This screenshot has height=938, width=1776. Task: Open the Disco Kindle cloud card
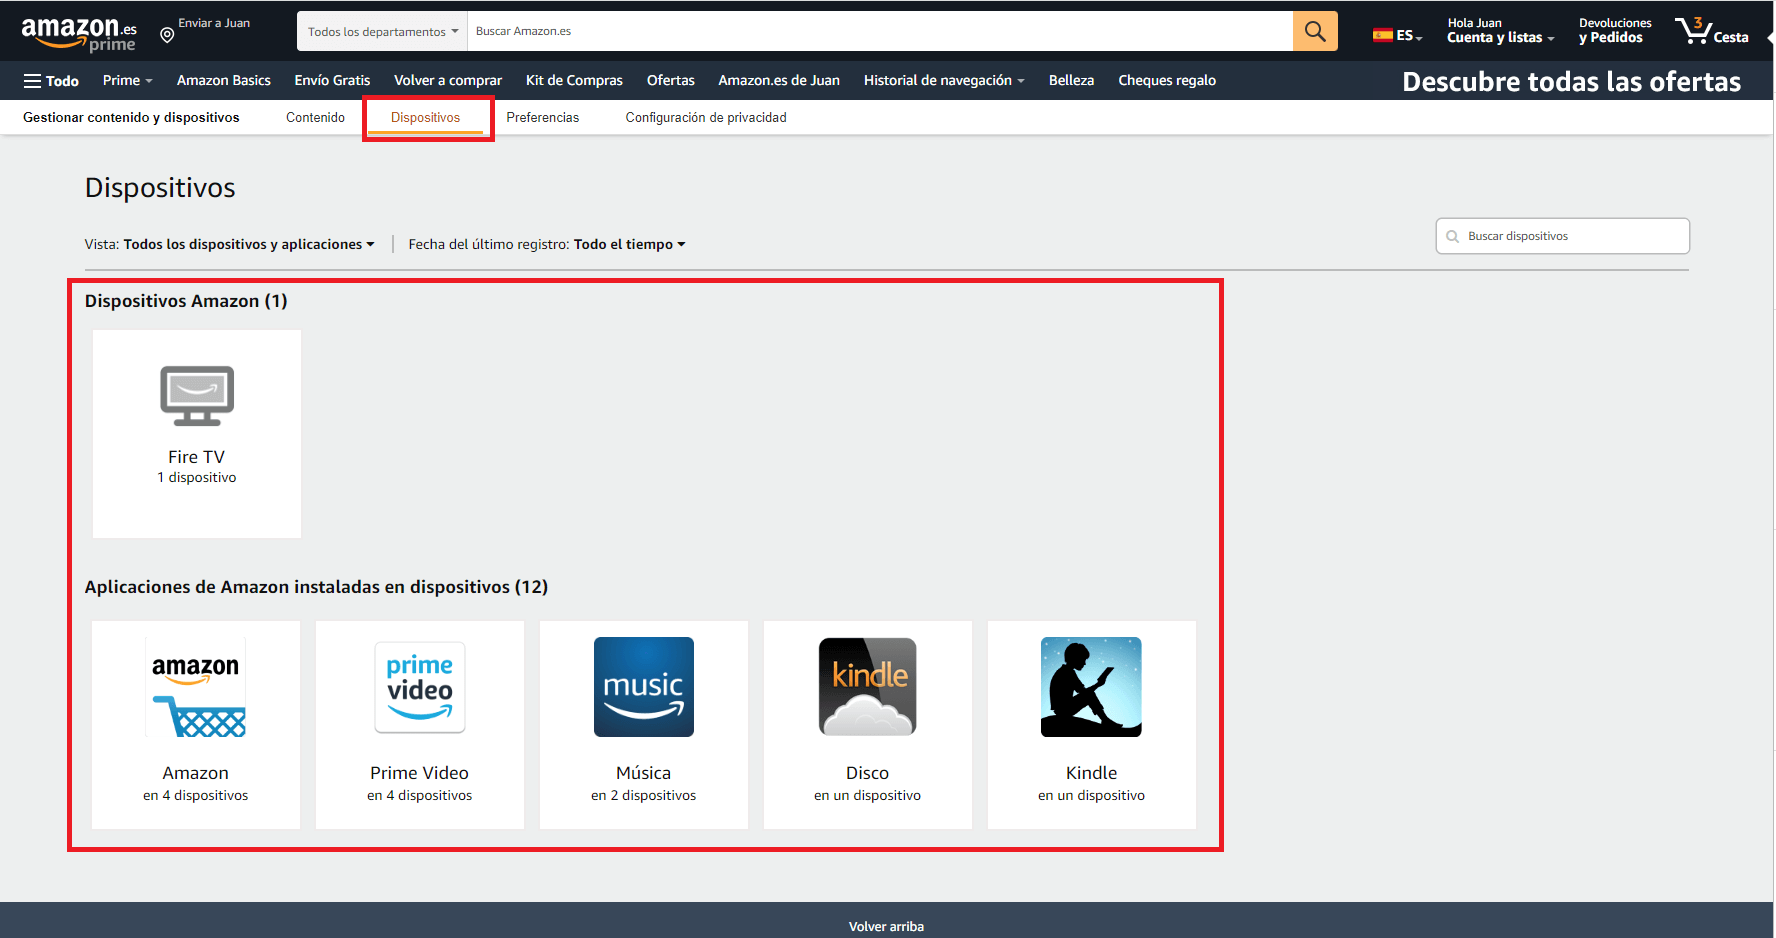pos(868,725)
